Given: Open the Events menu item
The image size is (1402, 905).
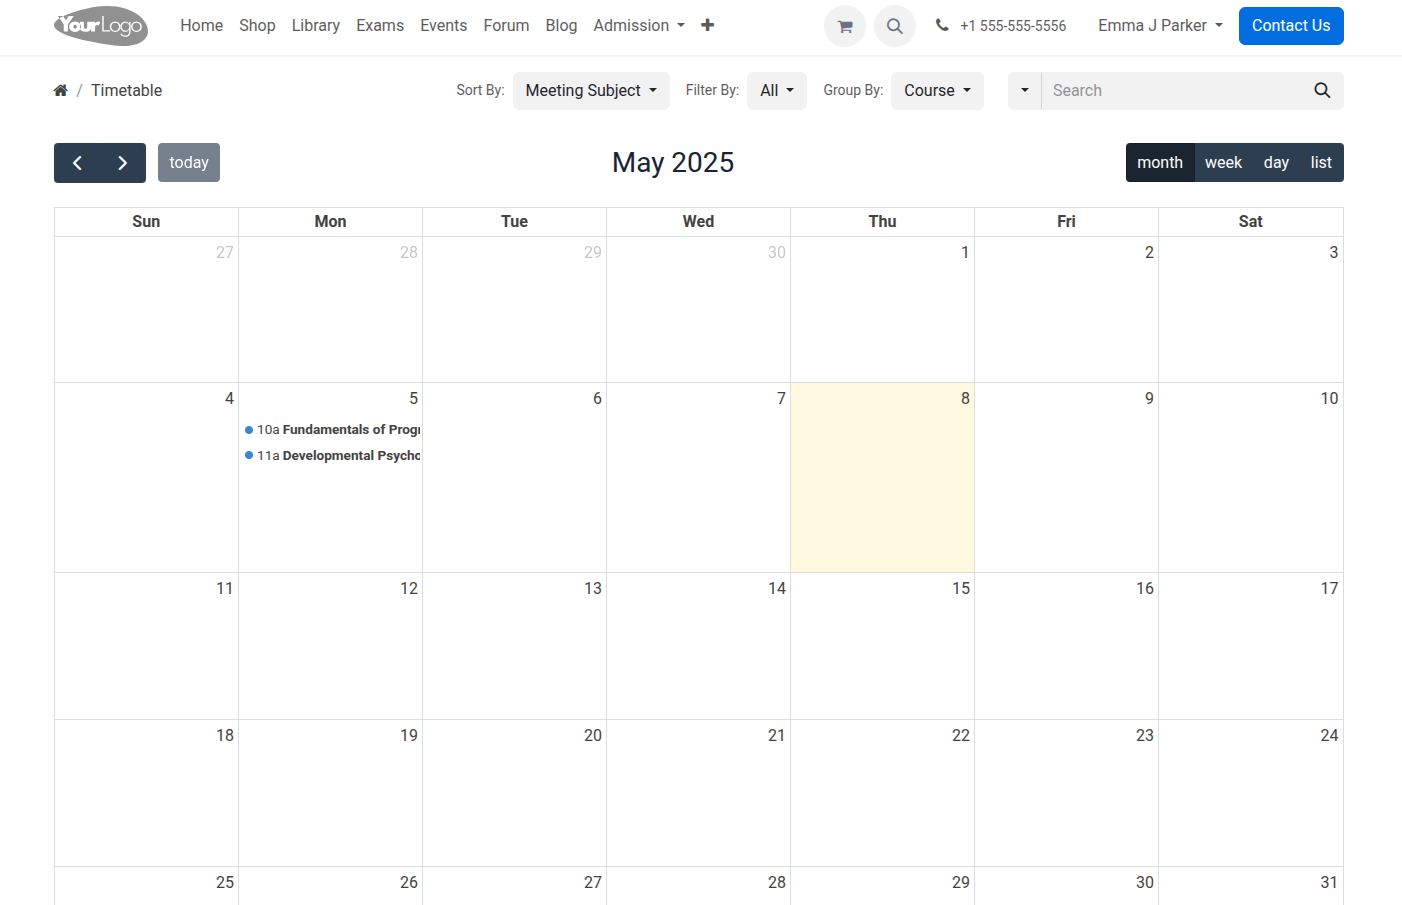Looking at the screenshot, I should pyautogui.click(x=443, y=25).
